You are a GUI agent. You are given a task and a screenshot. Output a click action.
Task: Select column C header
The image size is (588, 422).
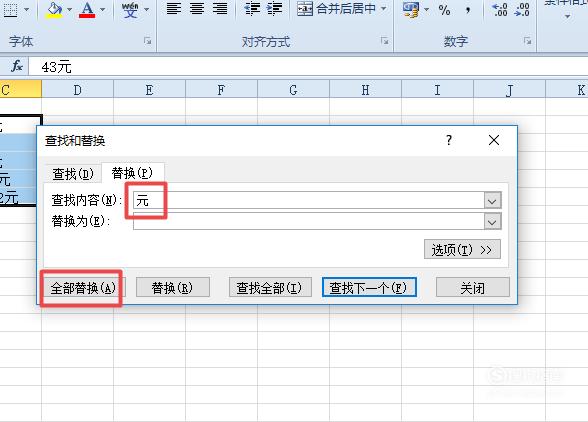pyautogui.click(x=21, y=90)
